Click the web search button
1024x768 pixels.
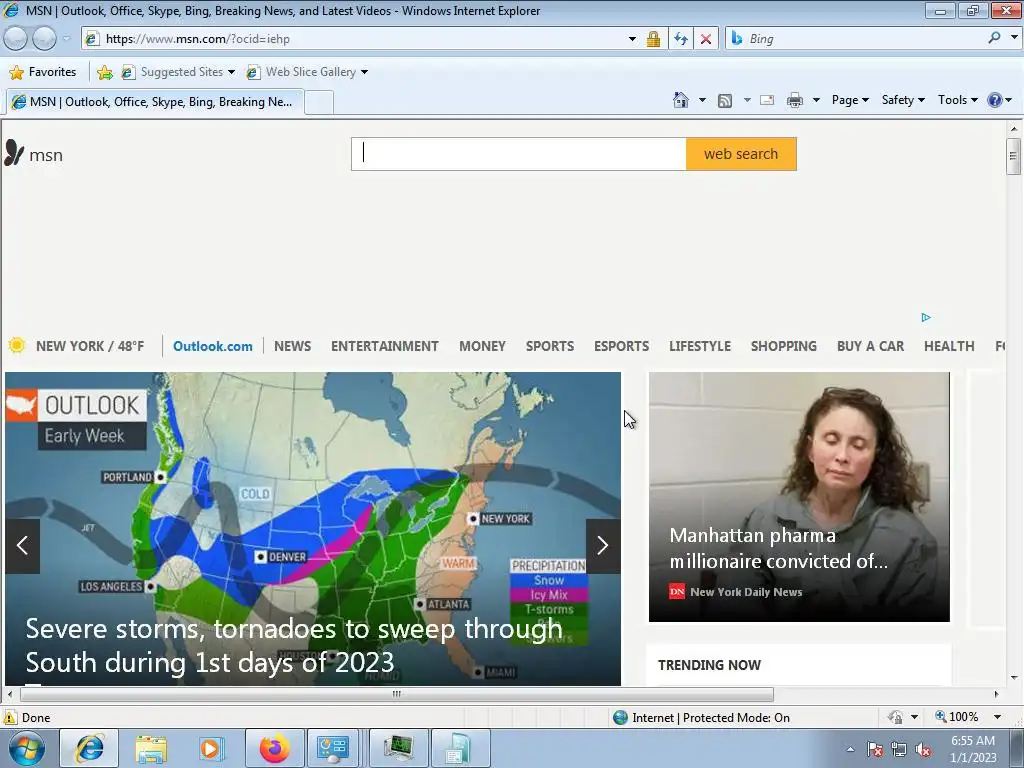(741, 154)
